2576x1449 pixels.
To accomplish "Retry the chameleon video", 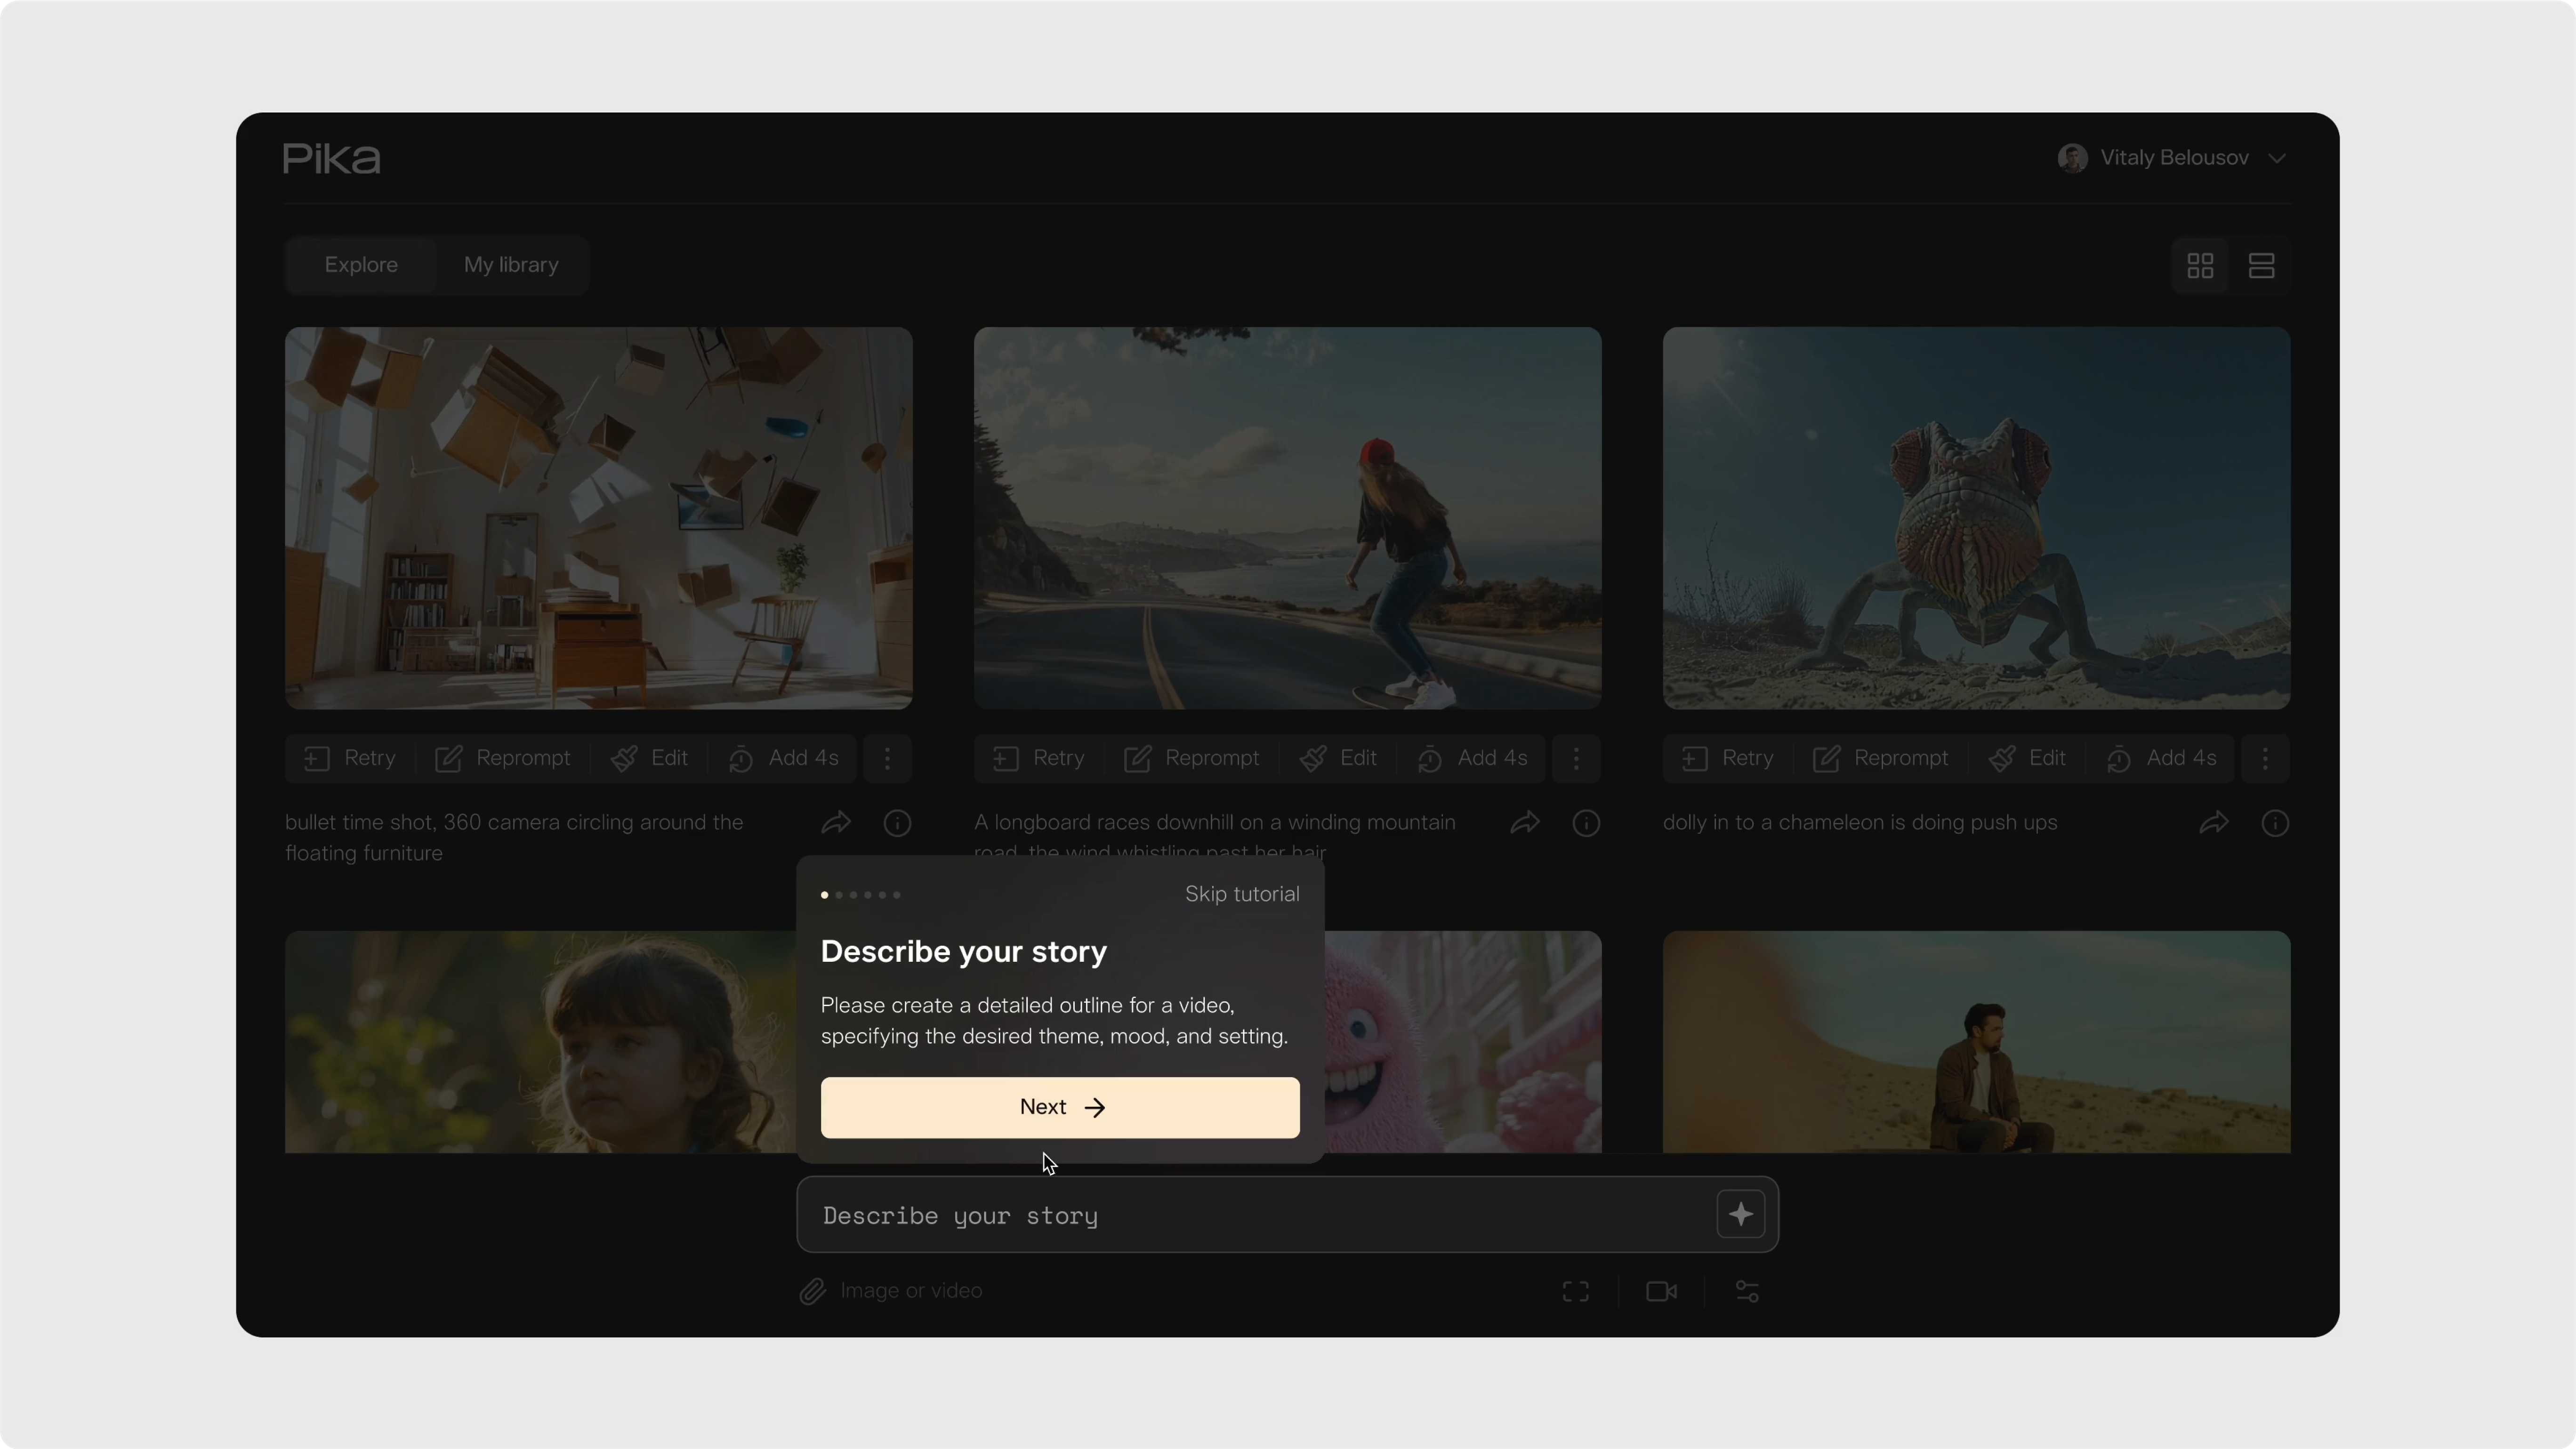I will click(1728, 758).
